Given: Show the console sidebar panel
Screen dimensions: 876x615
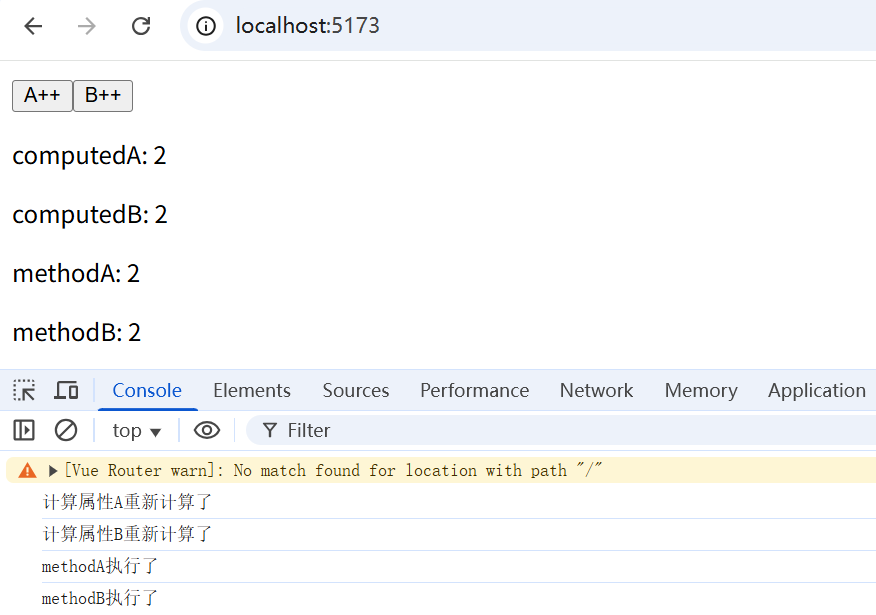Looking at the screenshot, I should (x=24, y=430).
